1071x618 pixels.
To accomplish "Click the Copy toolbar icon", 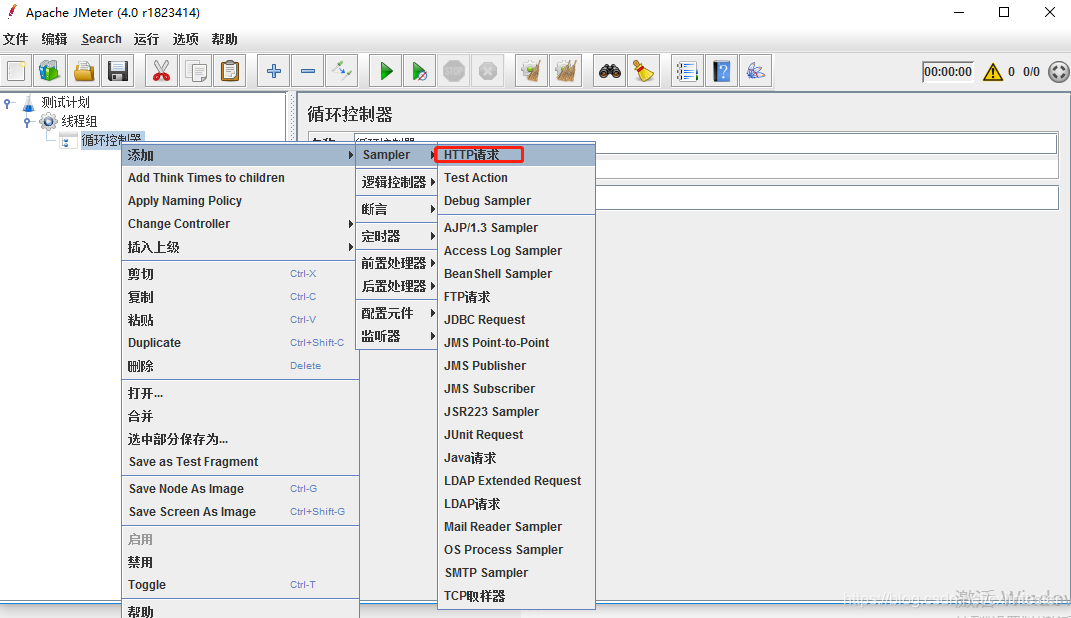I will (195, 71).
